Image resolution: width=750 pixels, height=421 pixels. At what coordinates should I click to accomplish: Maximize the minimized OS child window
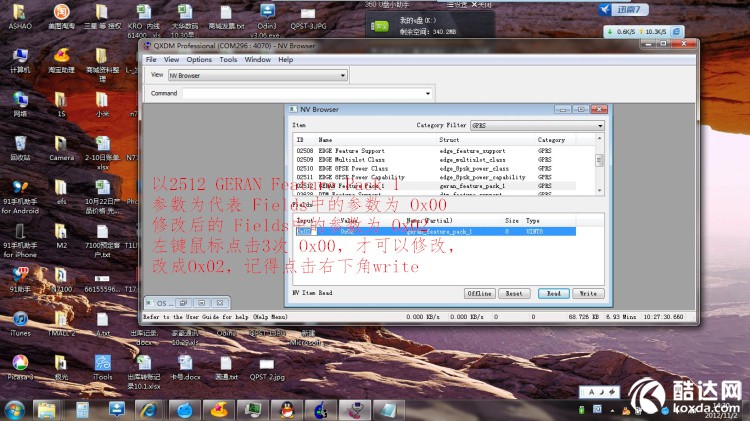[x=201, y=303]
